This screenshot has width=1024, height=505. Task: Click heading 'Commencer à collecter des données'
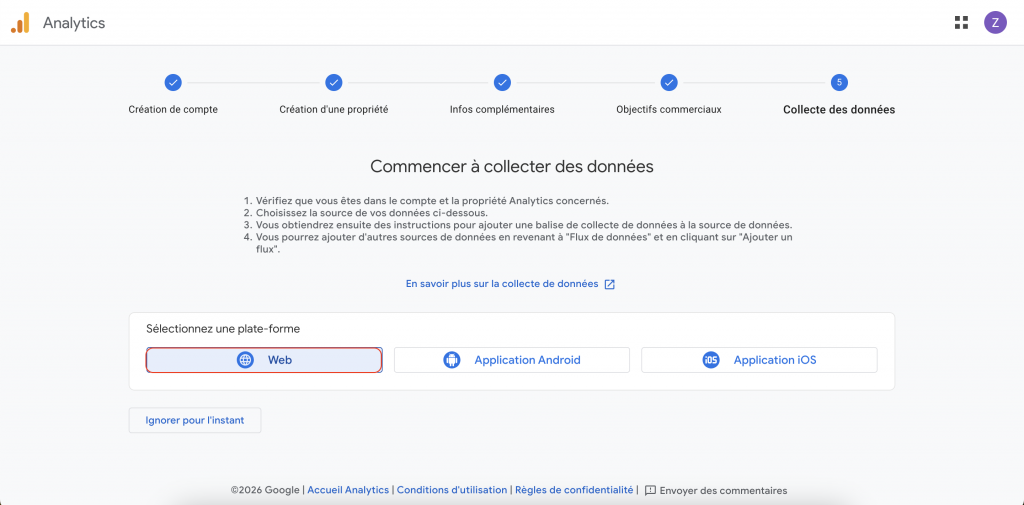point(512,167)
